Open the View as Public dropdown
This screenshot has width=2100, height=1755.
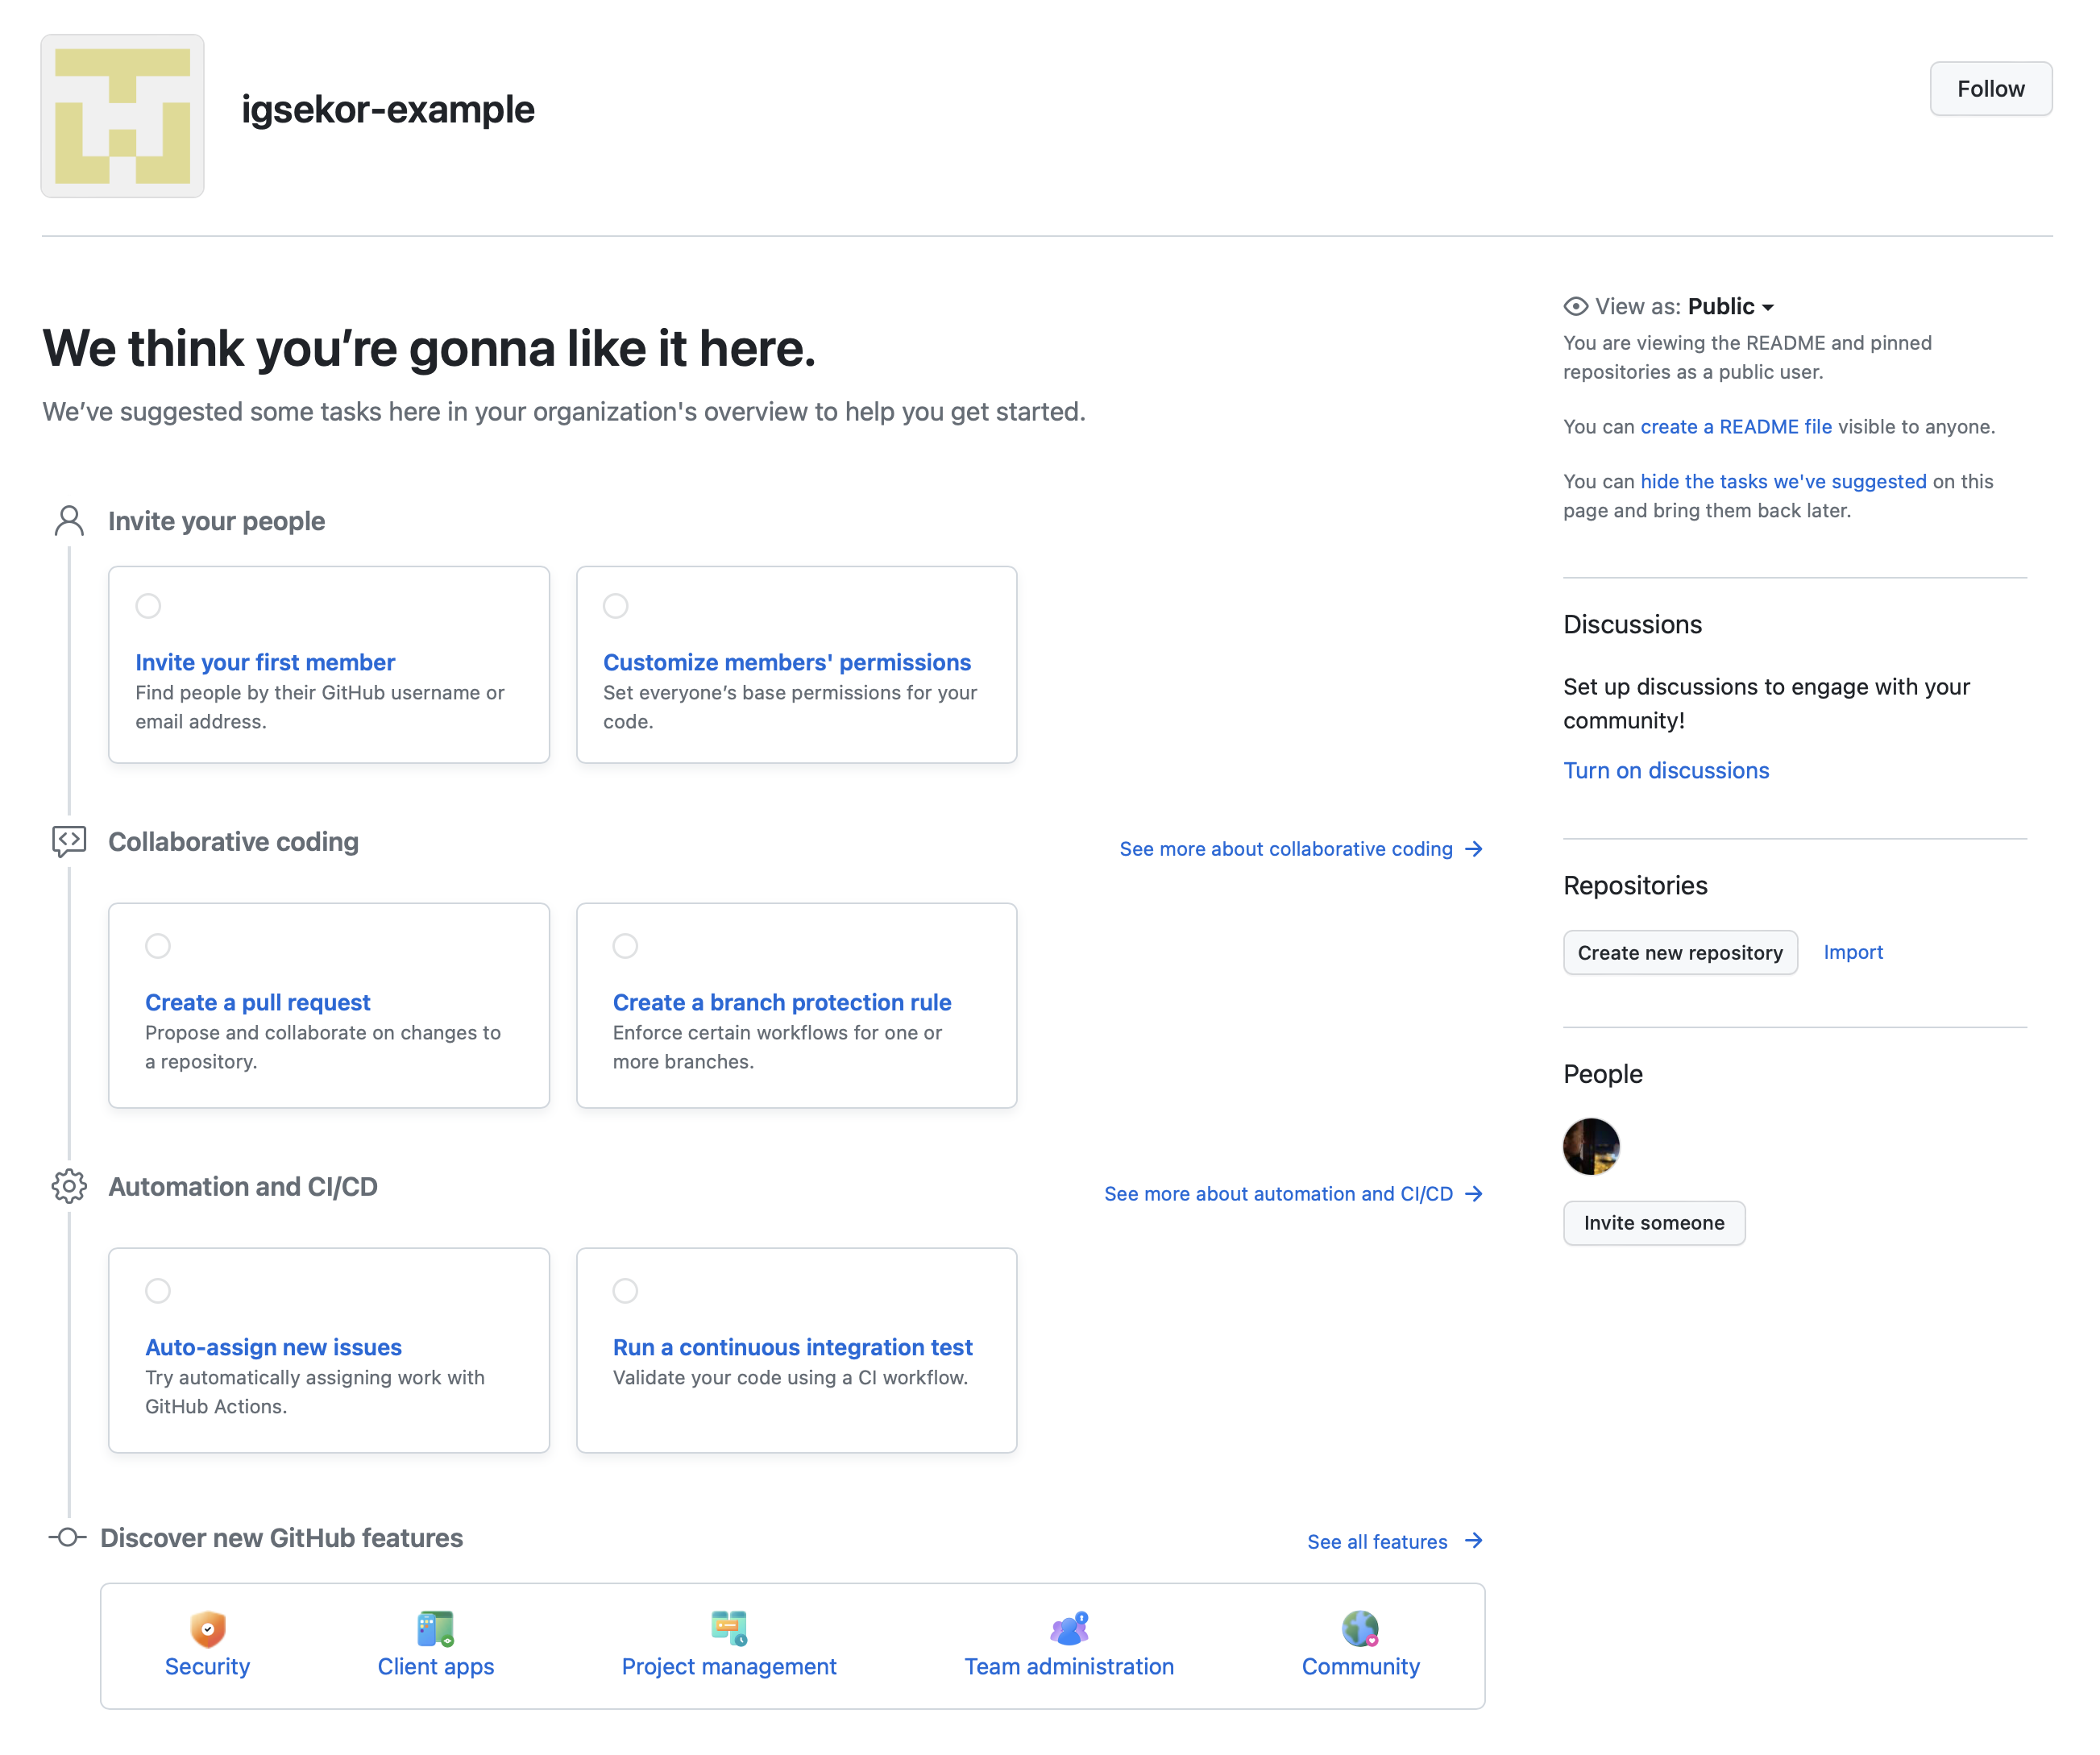coord(1730,306)
